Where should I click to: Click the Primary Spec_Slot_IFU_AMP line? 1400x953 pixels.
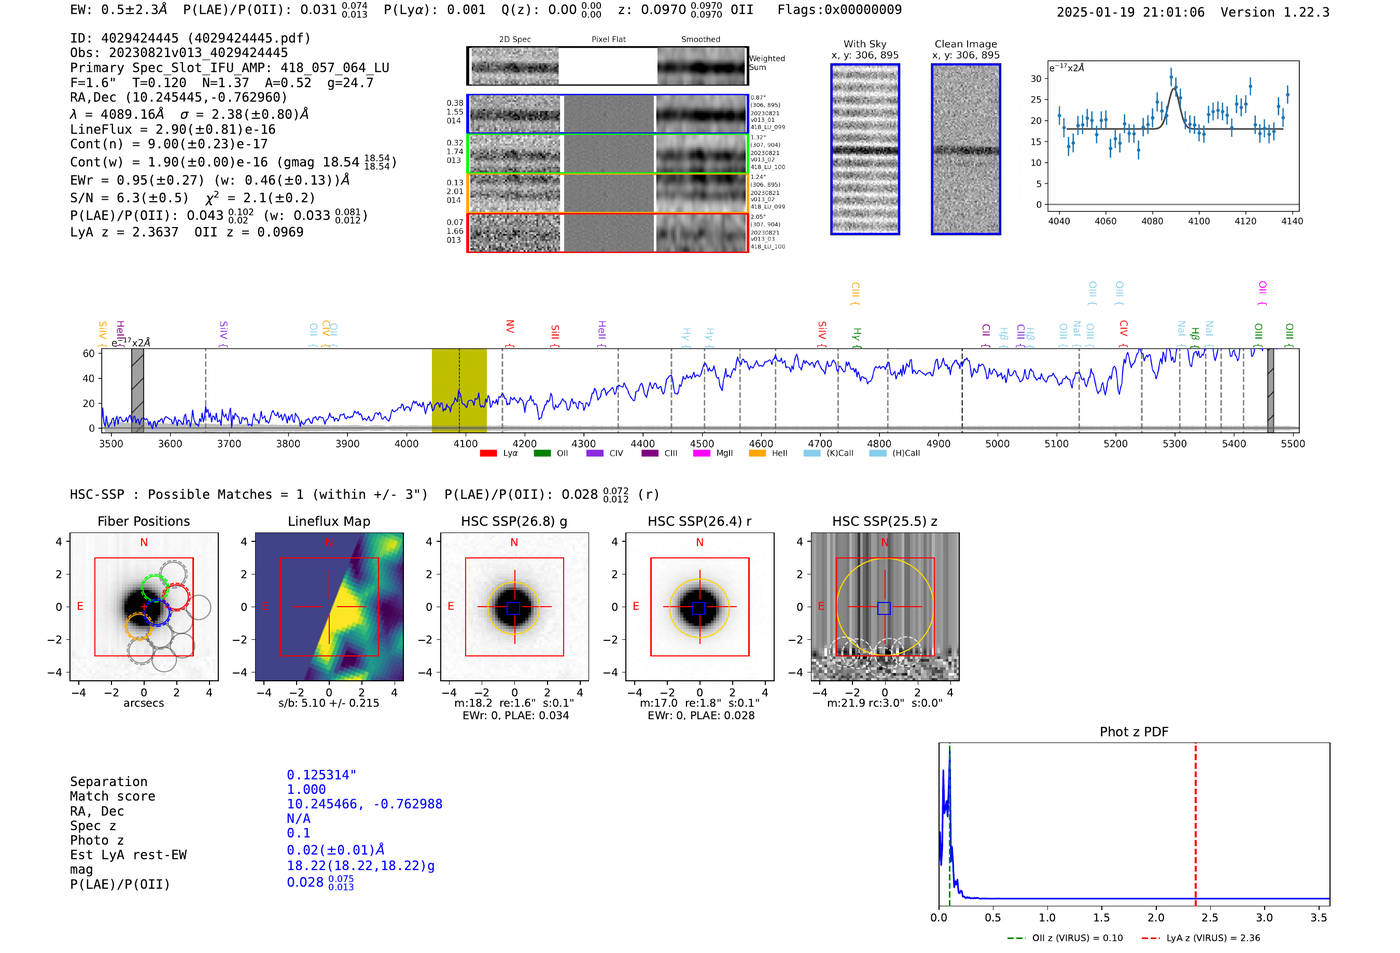(x=230, y=68)
